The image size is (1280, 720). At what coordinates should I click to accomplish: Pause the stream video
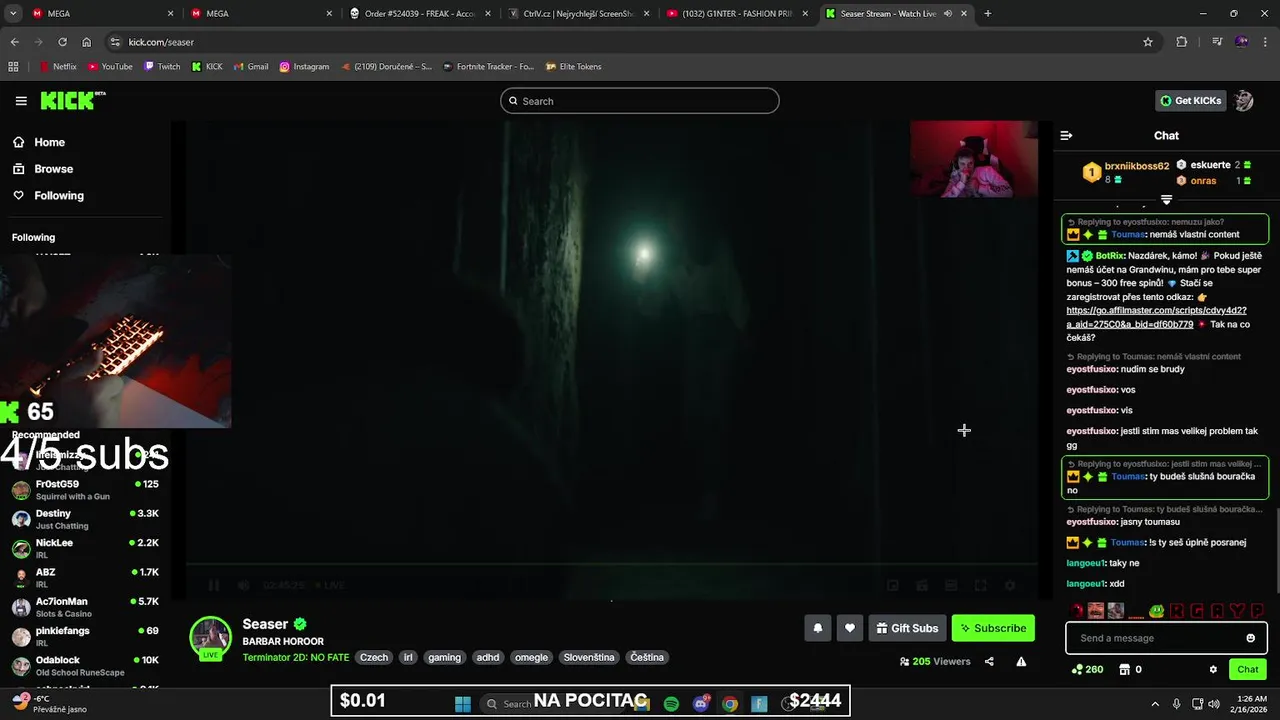coord(213,585)
